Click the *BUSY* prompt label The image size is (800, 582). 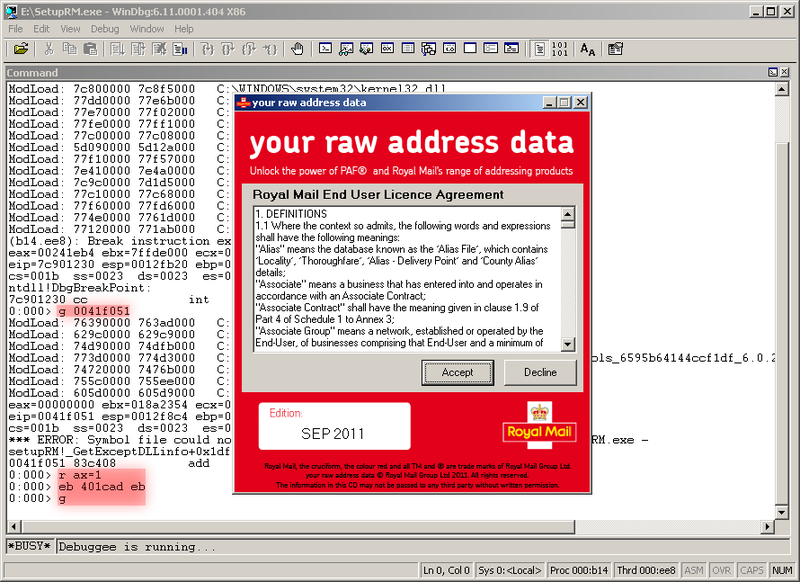coord(30,546)
